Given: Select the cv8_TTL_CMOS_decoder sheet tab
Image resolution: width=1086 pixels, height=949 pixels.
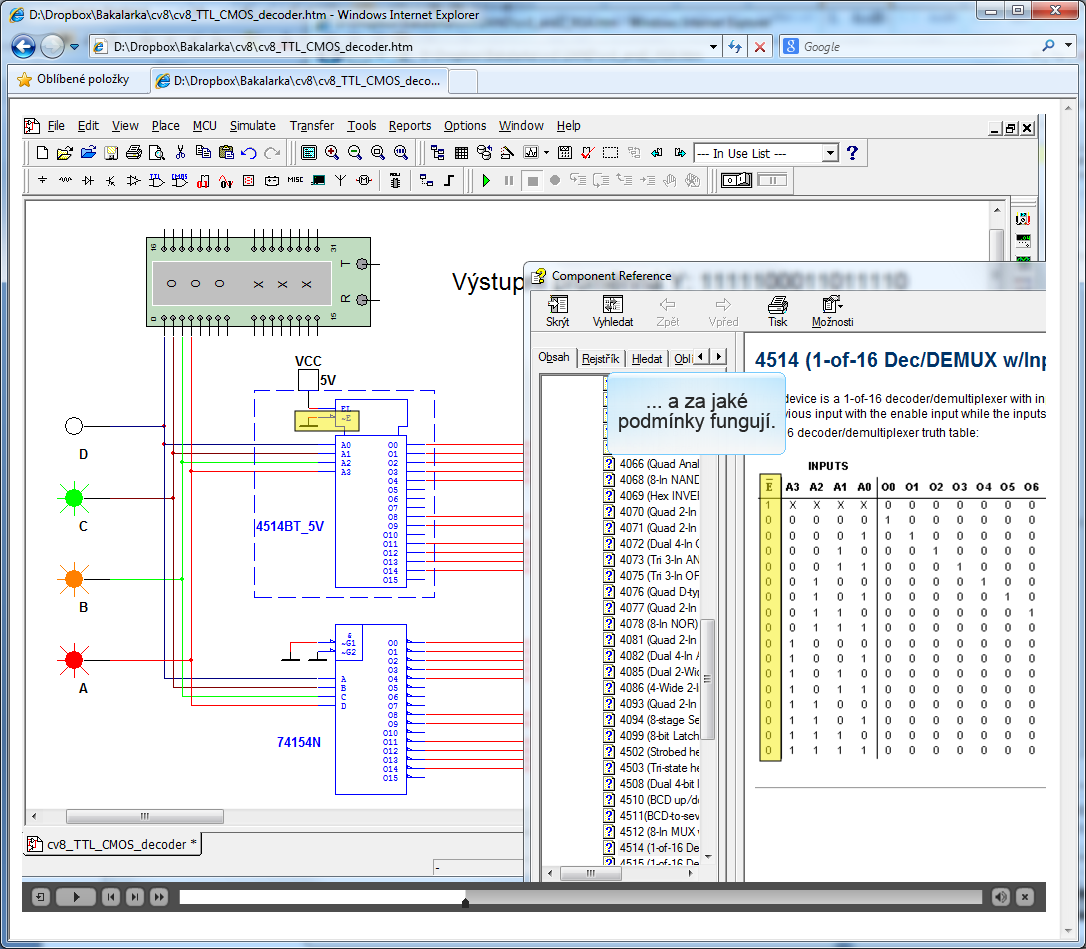Looking at the screenshot, I should point(113,844).
